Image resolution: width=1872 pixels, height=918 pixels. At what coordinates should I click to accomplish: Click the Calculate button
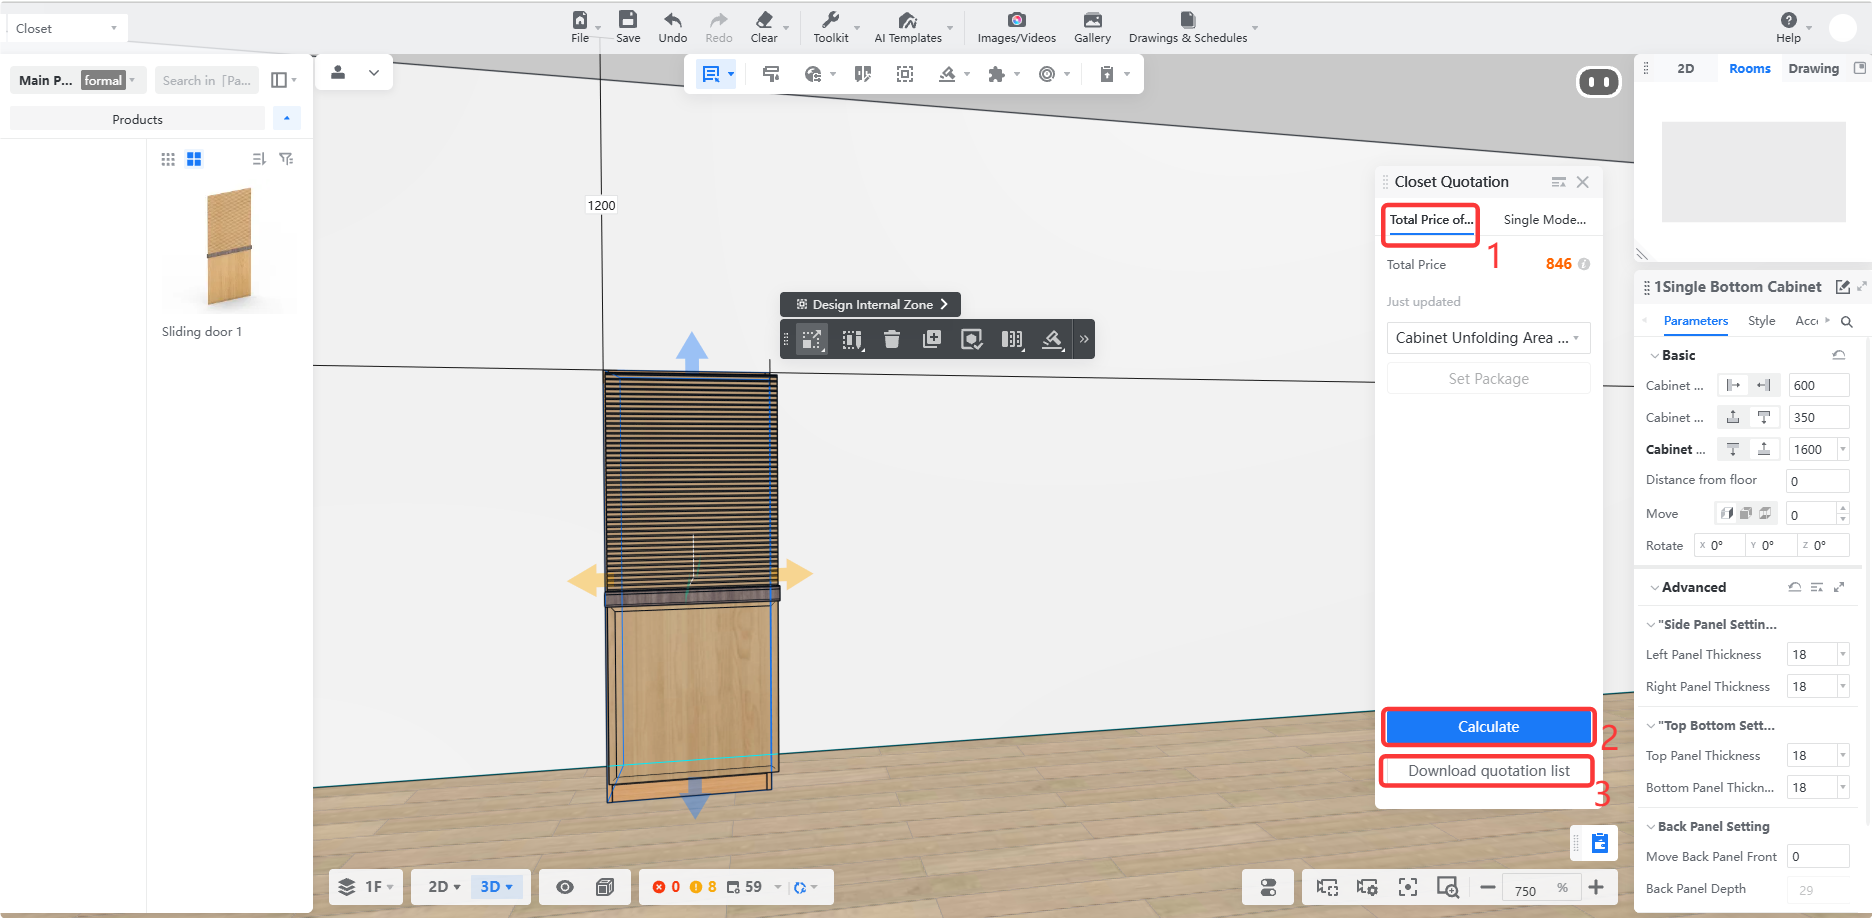[x=1488, y=727]
